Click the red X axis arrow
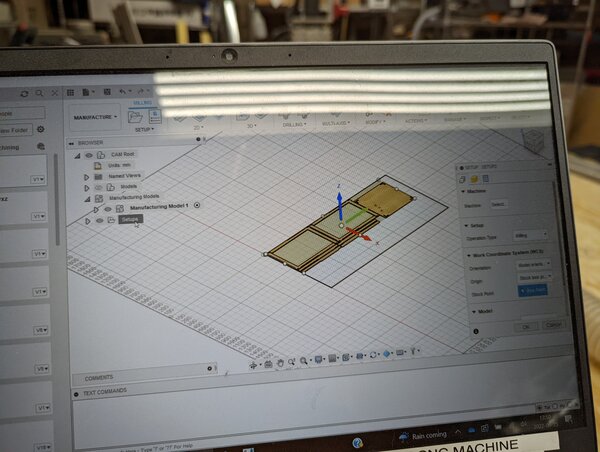The width and height of the screenshot is (600, 452). coord(359,234)
